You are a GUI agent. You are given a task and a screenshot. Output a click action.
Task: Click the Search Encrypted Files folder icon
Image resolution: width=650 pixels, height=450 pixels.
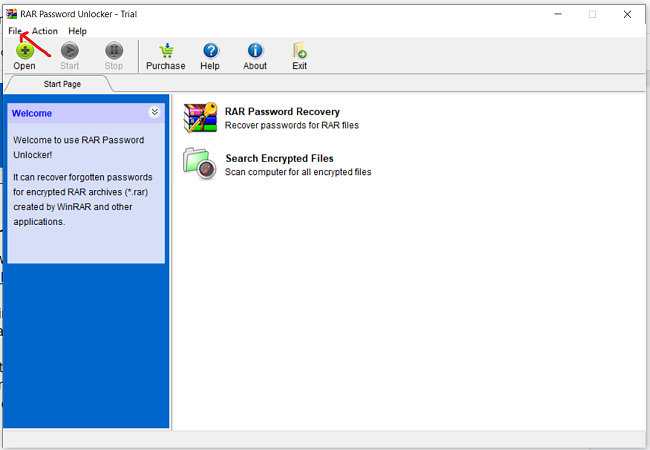pyautogui.click(x=200, y=164)
